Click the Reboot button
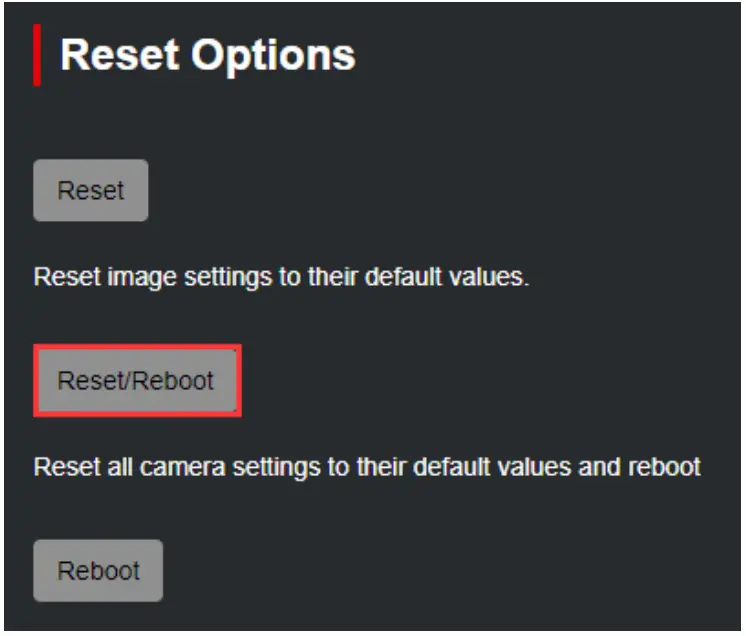Screen dimensions: 746x636 click(98, 571)
